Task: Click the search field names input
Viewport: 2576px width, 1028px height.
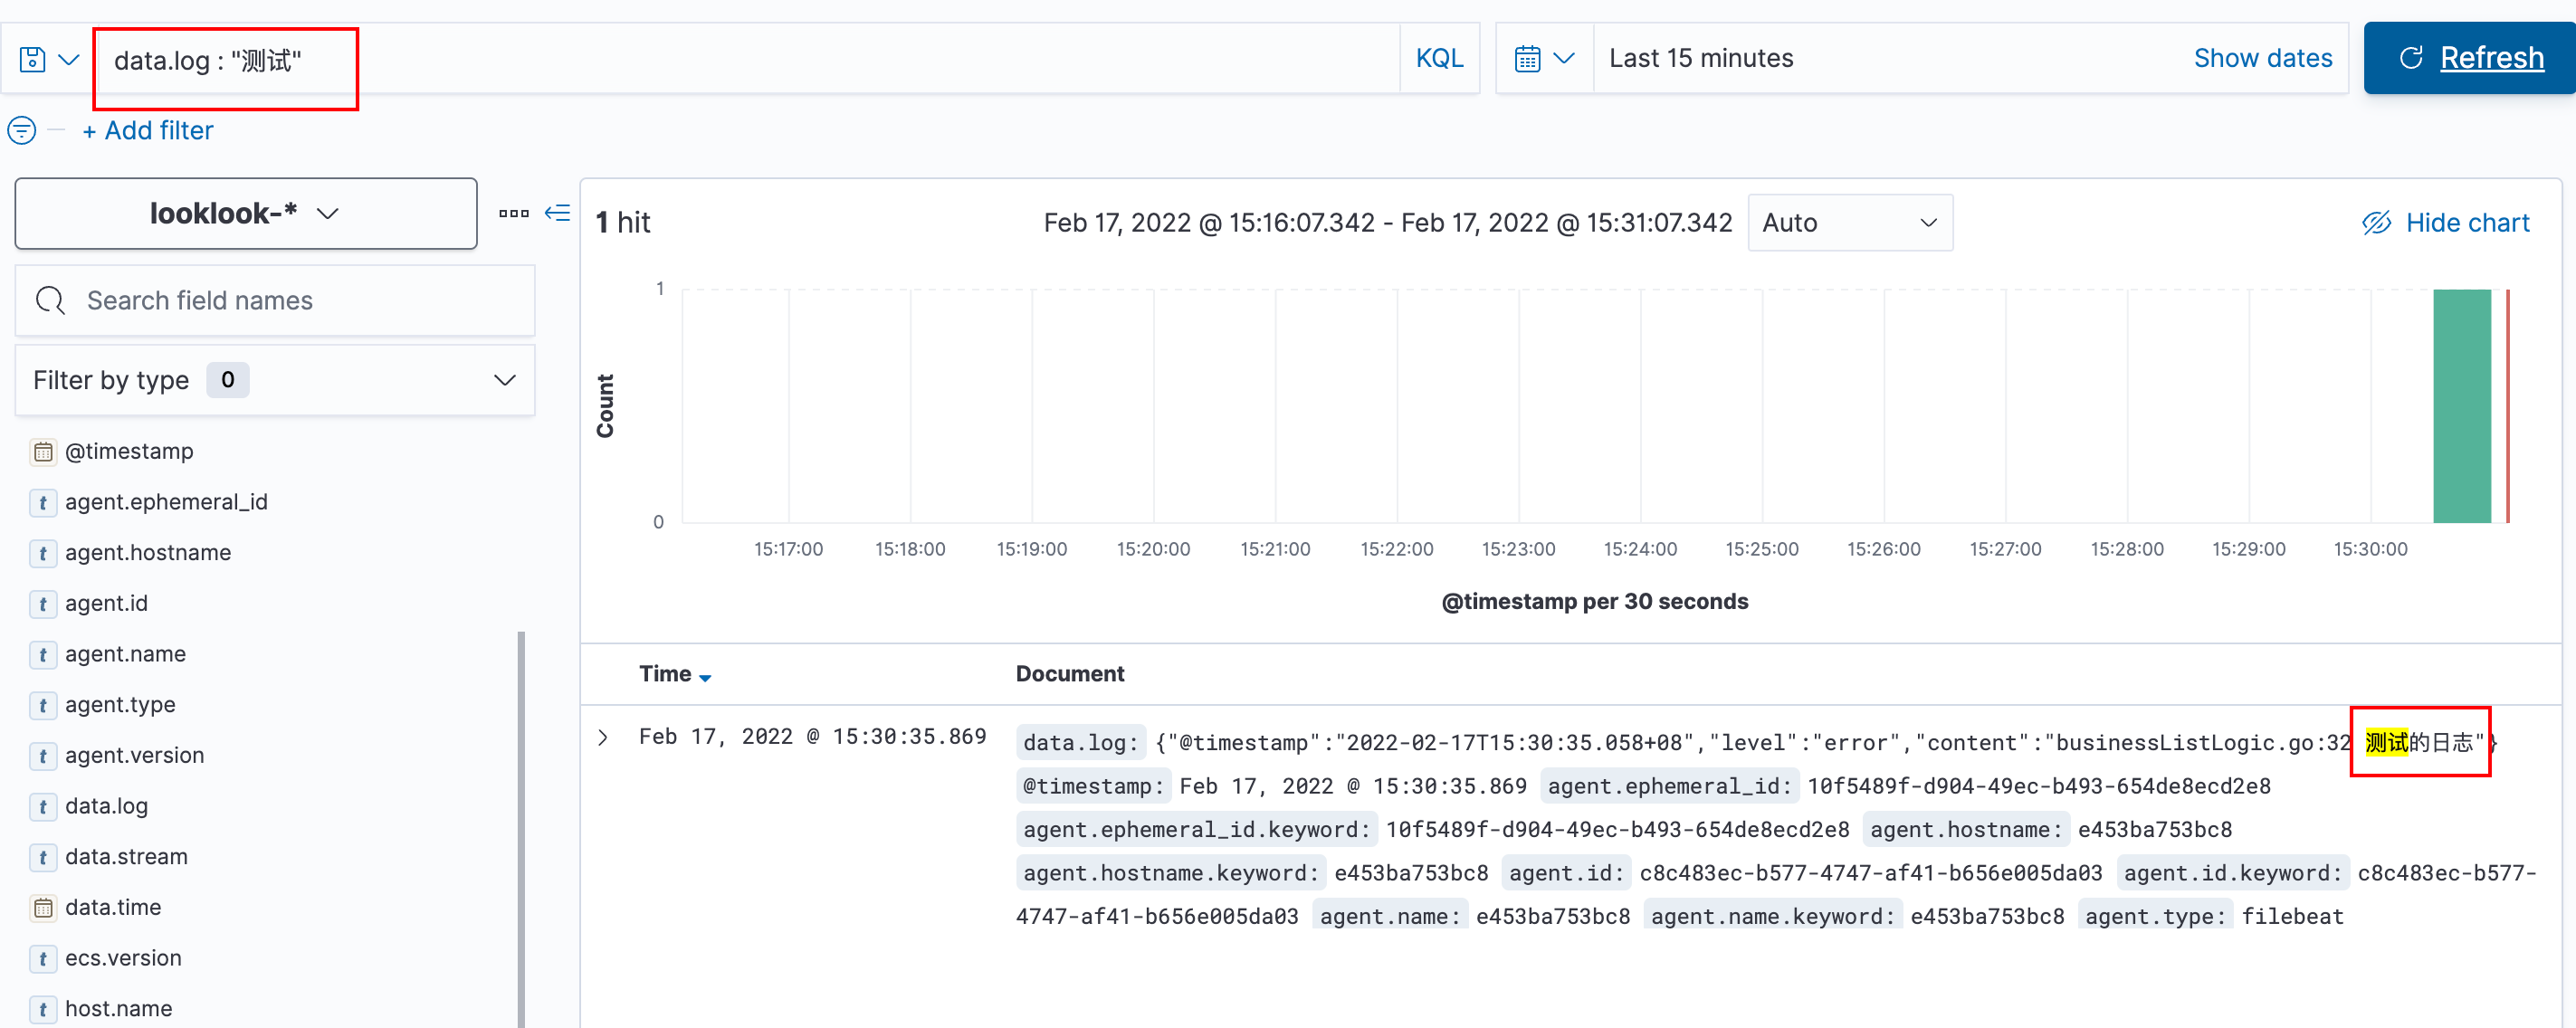Action: pos(274,302)
